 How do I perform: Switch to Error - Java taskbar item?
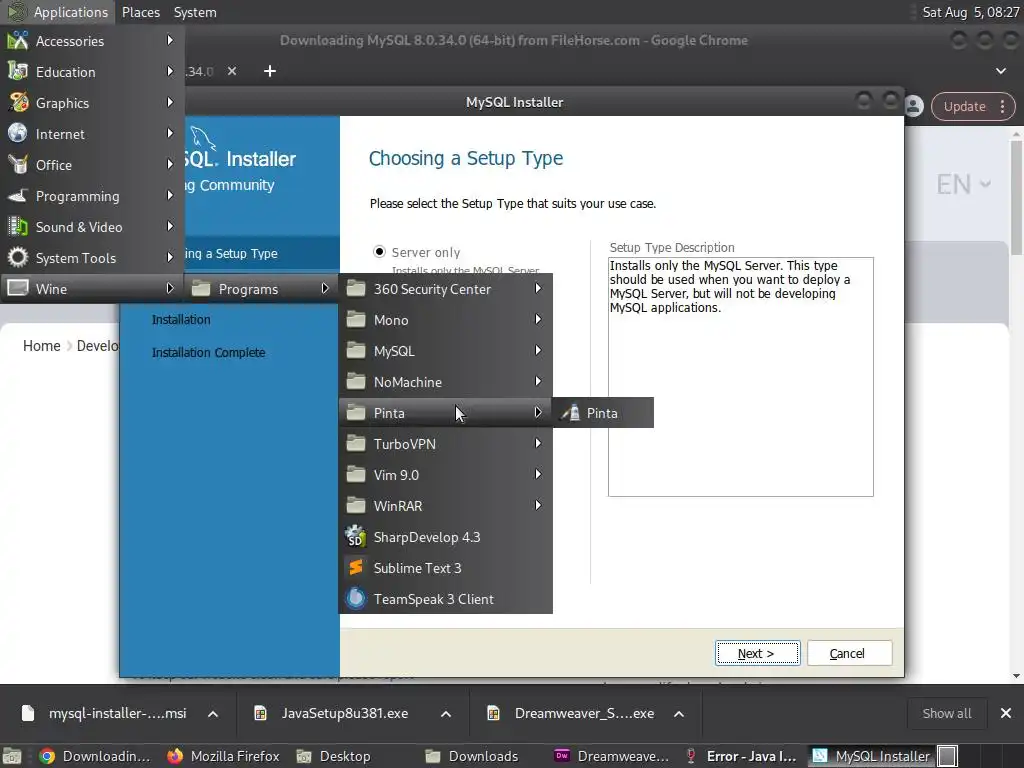click(x=740, y=756)
